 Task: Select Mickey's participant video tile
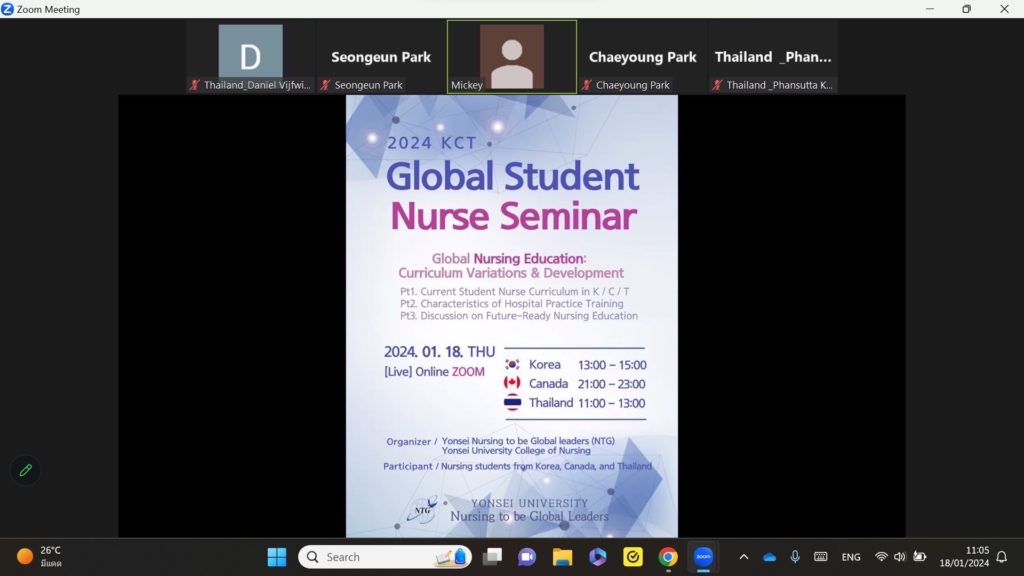(x=512, y=57)
